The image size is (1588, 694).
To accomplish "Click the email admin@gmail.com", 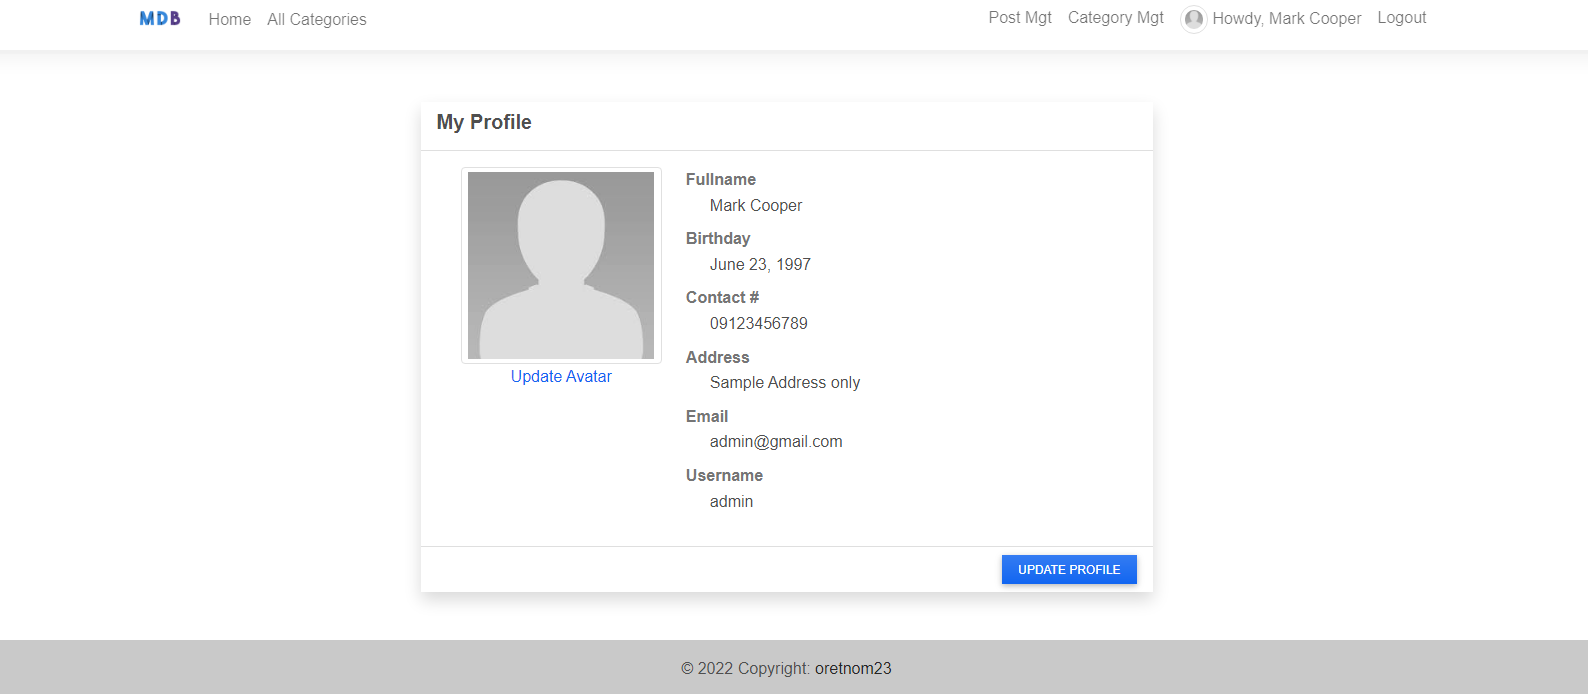I will pos(776,442).
